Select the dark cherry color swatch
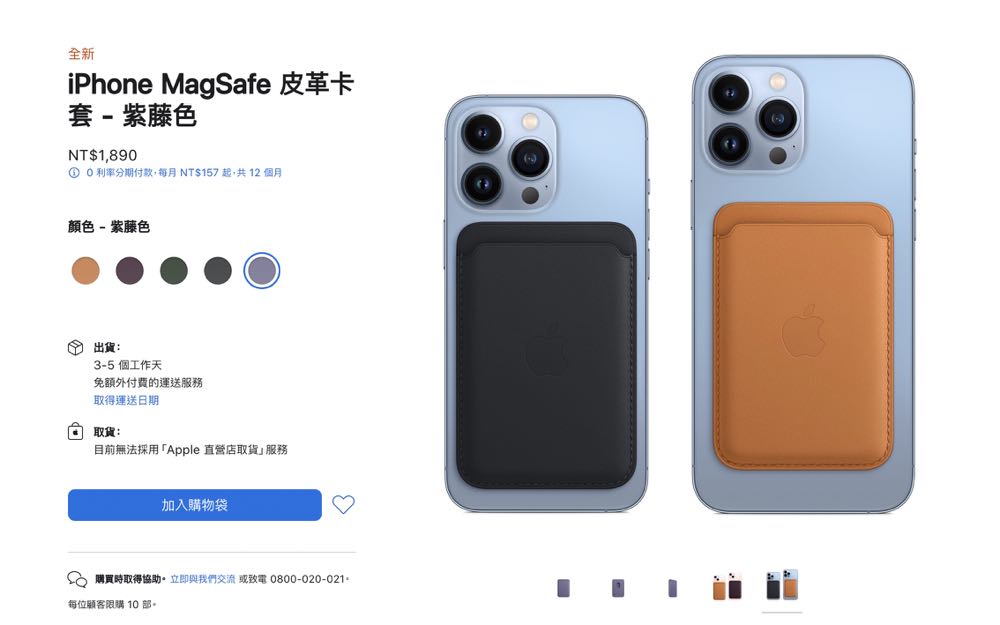The image size is (1000, 625). click(x=129, y=270)
